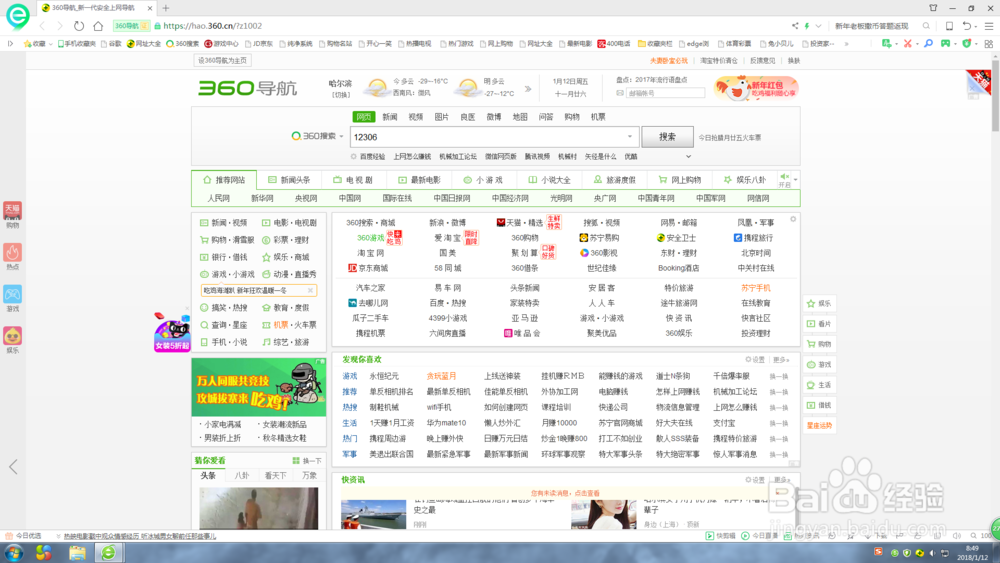Click the page vertical scrollbar thumb
Image resolution: width=1000 pixels, height=563 pixels.
(x=995, y=94)
